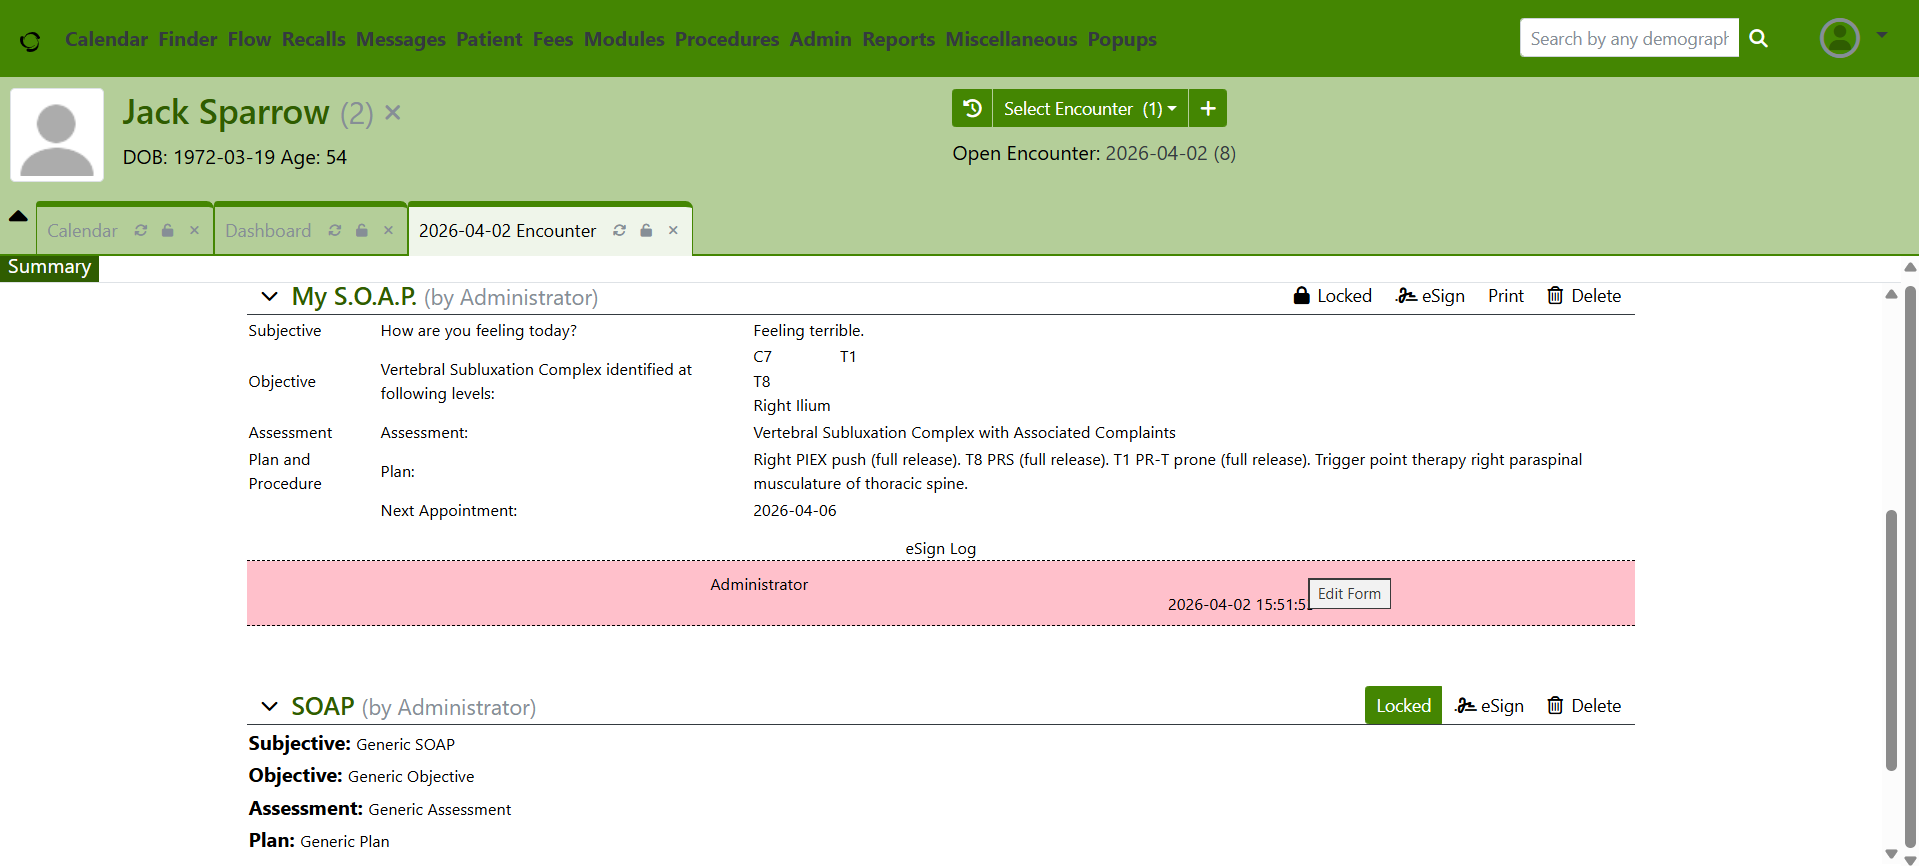Click the OpenEMR logo icon
The height and width of the screenshot is (866, 1919).
click(x=30, y=40)
